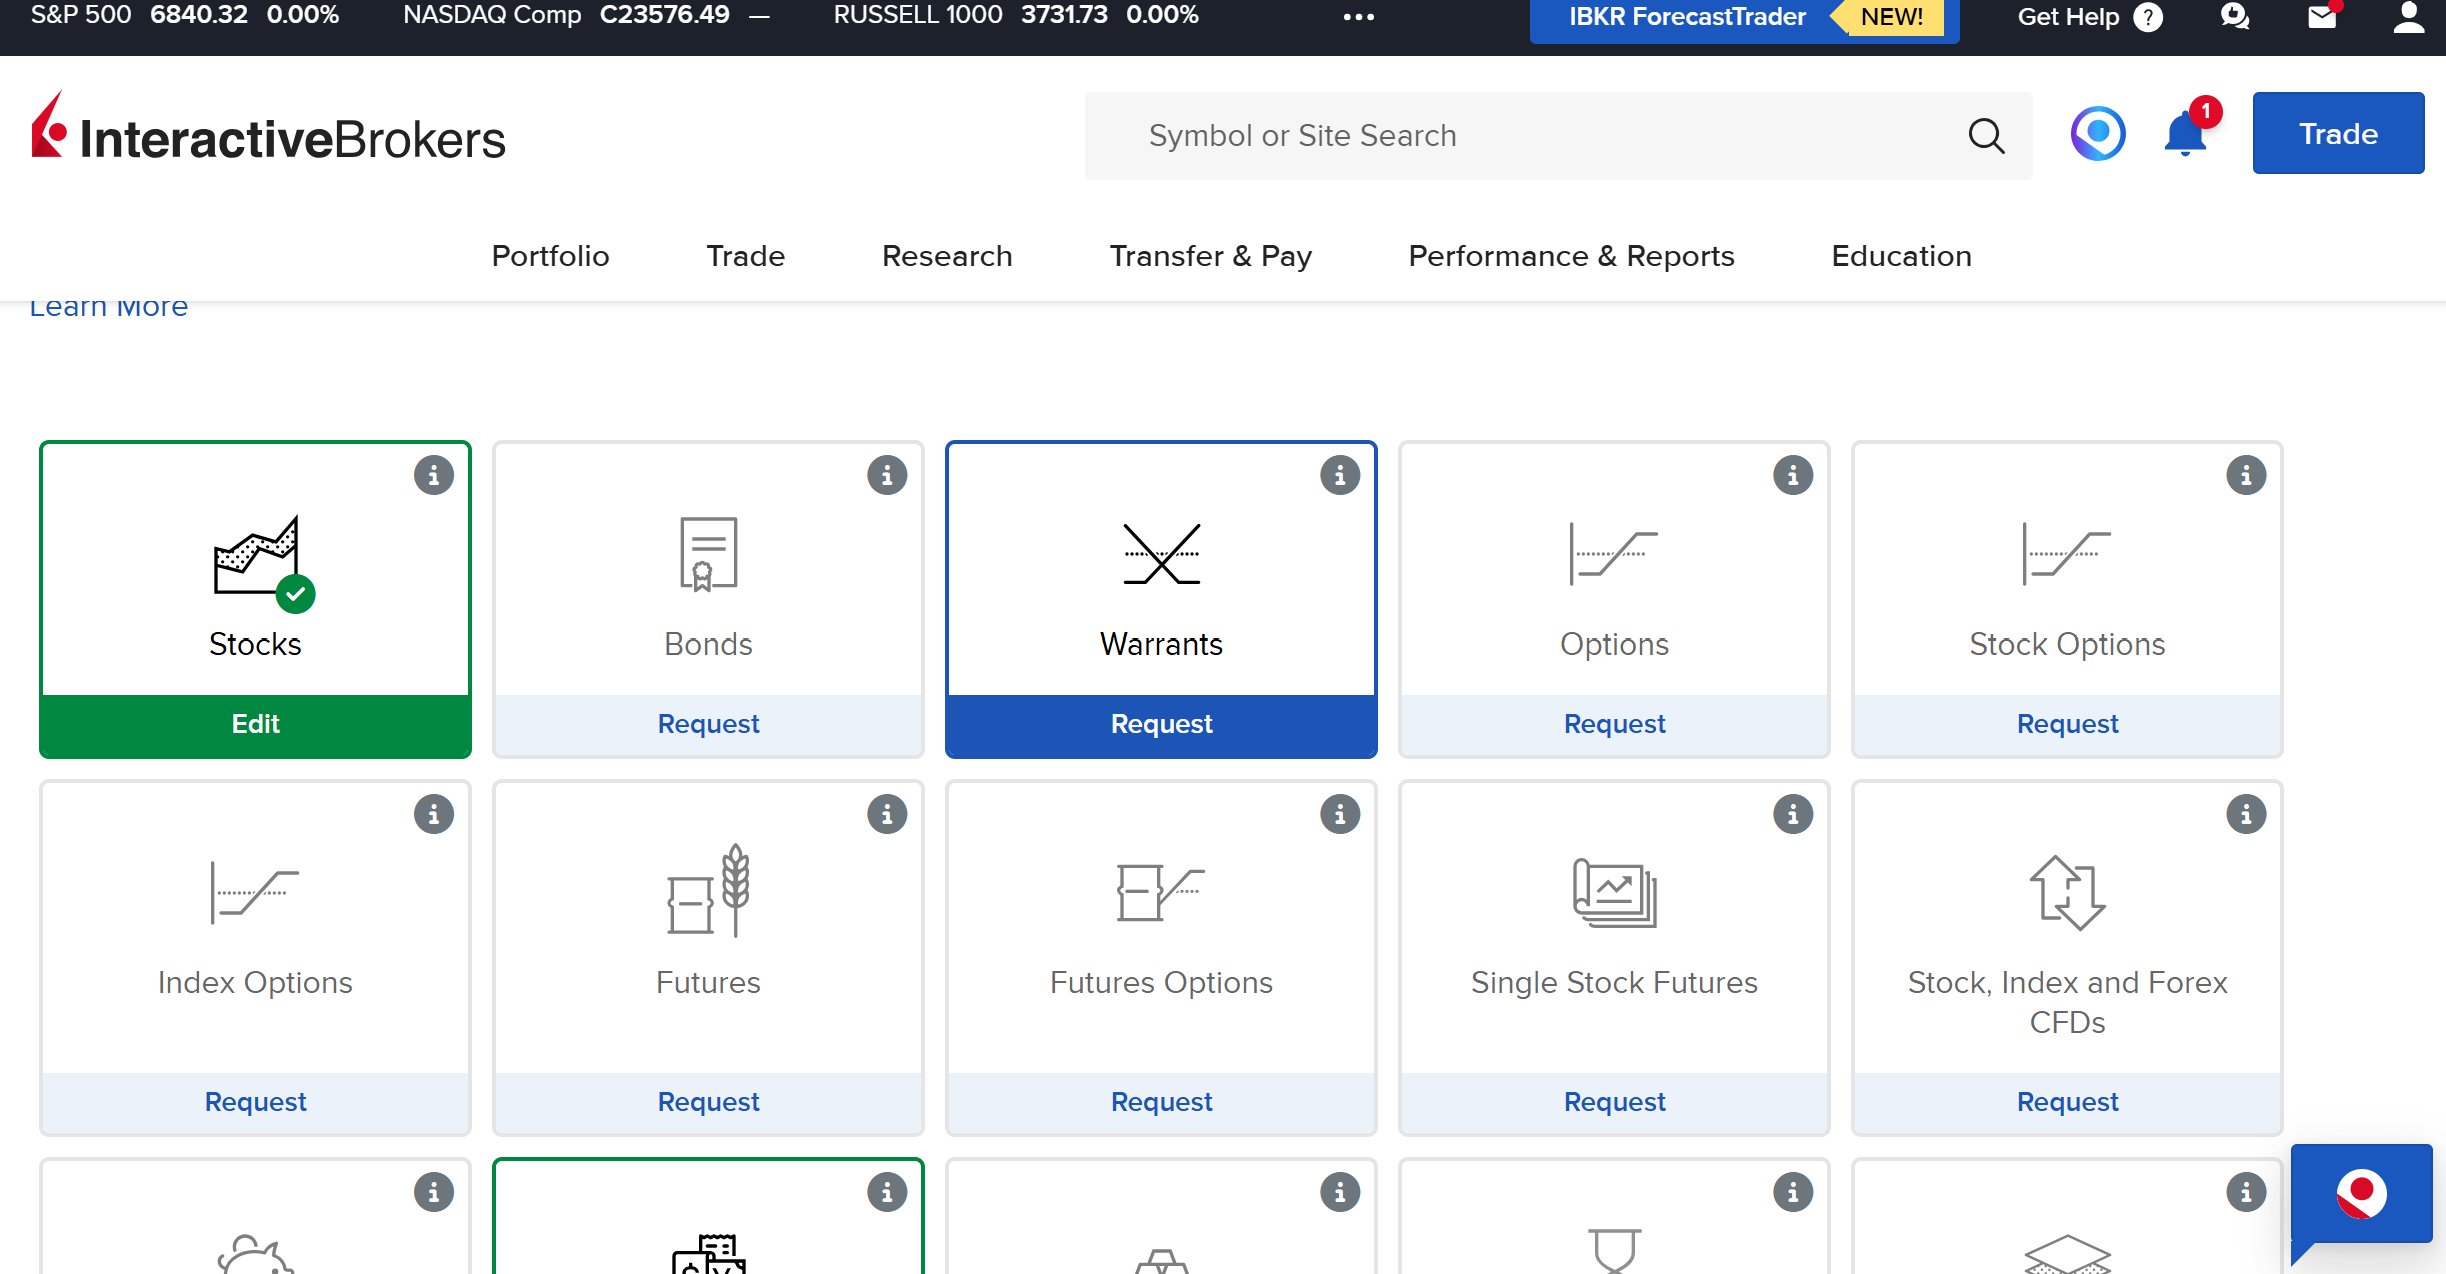2446x1274 pixels.
Task: Open the mail envelope inbox icon
Action: (2322, 17)
